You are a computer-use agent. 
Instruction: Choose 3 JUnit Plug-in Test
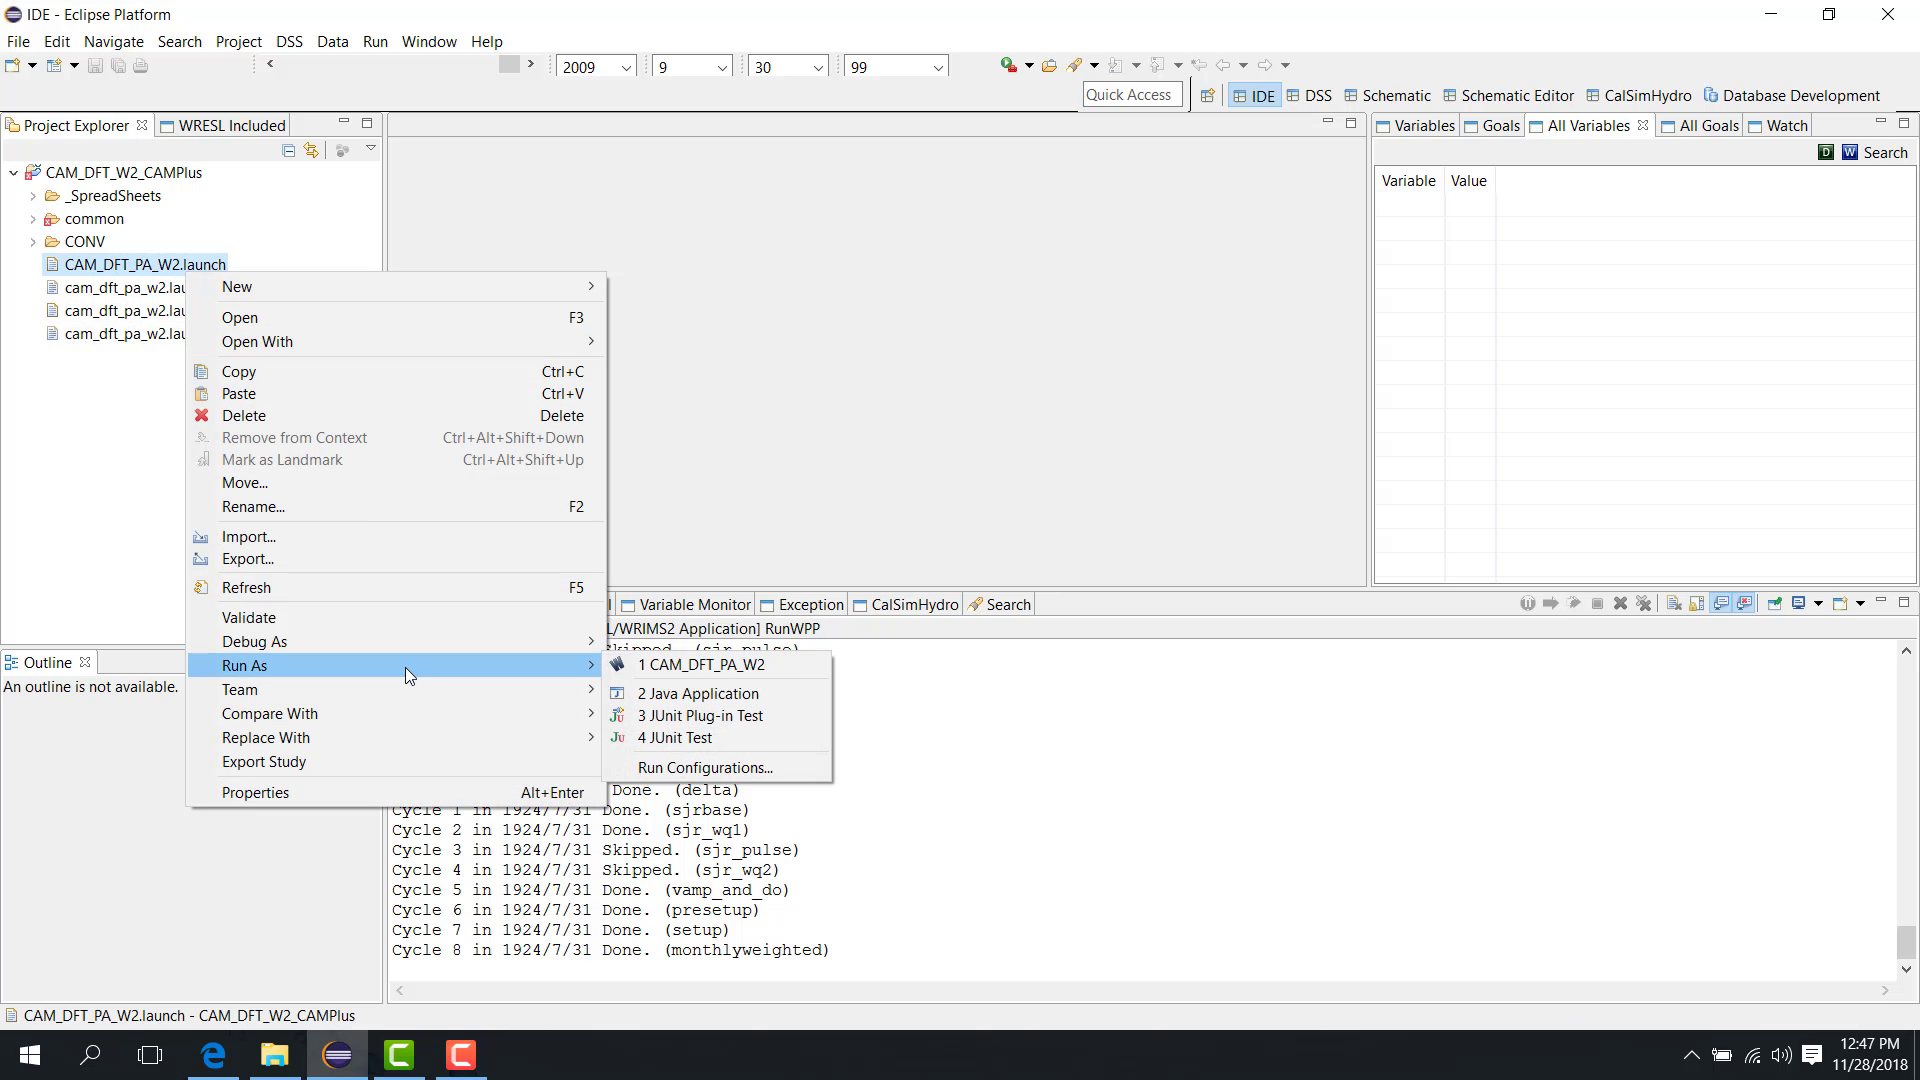pos(717,716)
